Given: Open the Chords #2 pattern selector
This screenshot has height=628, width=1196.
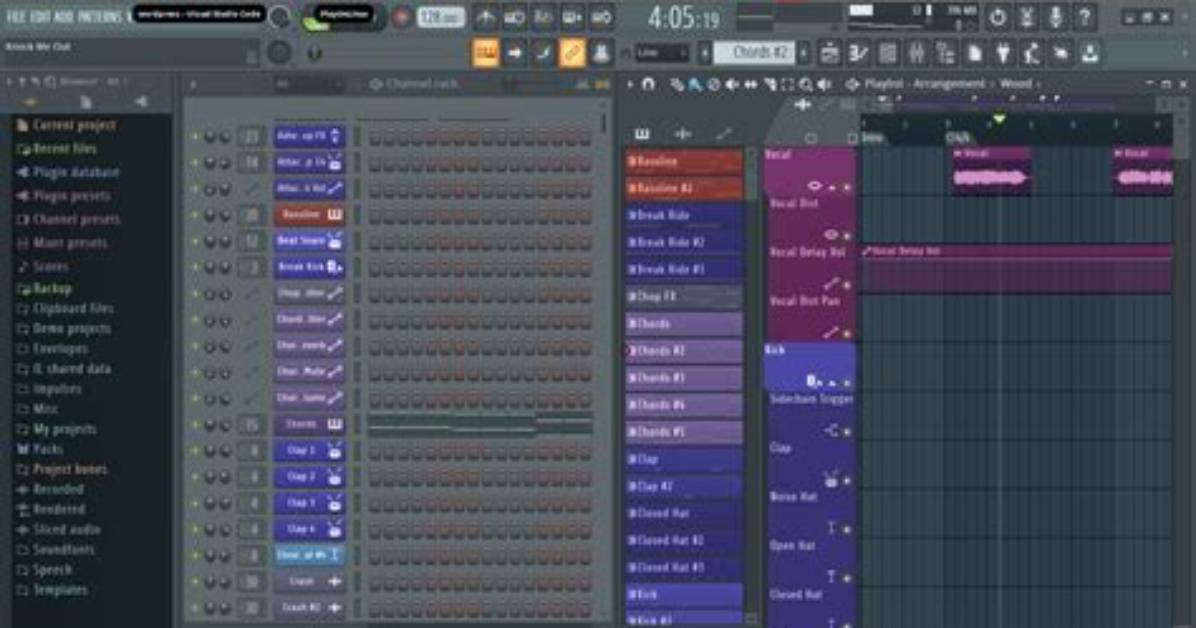Looking at the screenshot, I should (754, 53).
